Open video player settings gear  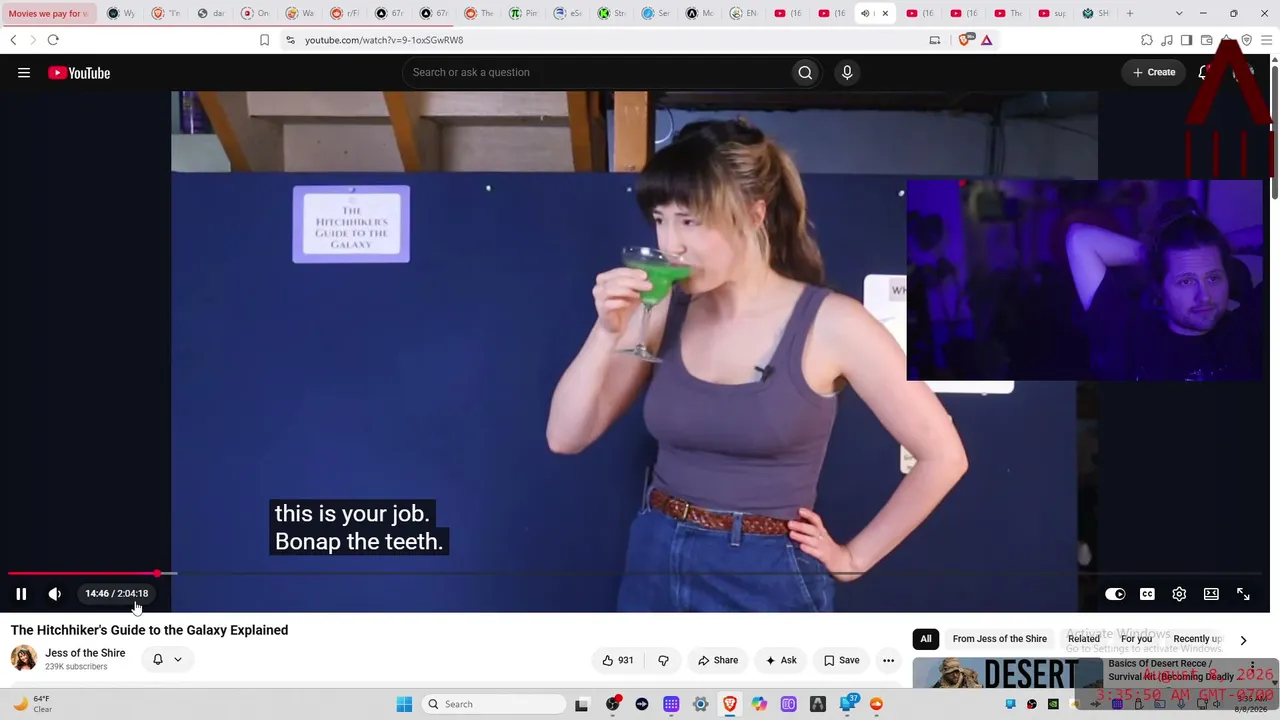[x=1179, y=594]
